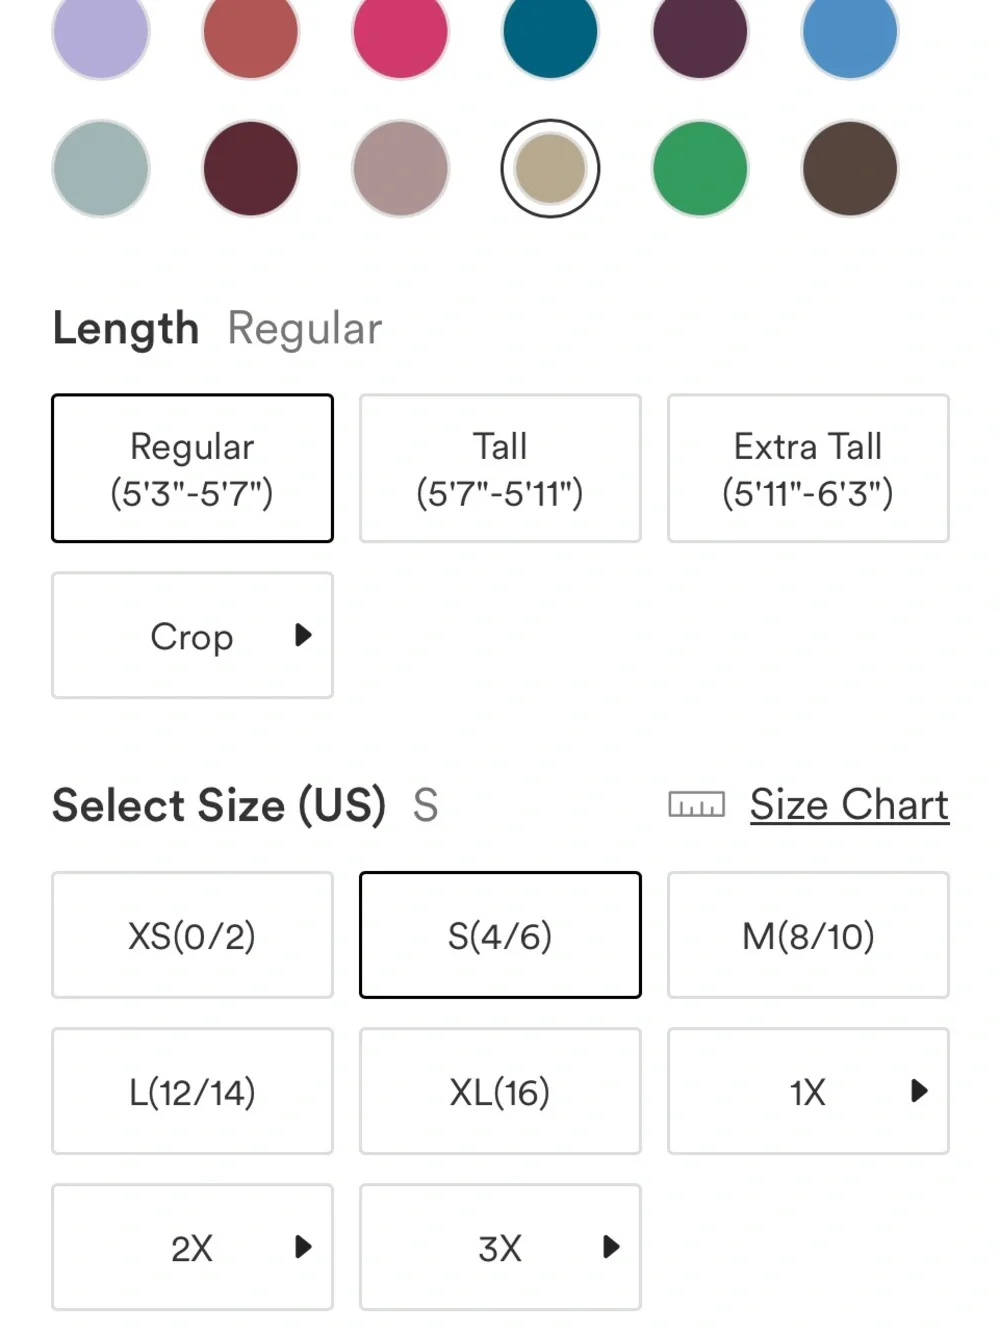The image size is (1000, 1333).
Task: Expand the 3X size options
Action: [x=500, y=1247]
